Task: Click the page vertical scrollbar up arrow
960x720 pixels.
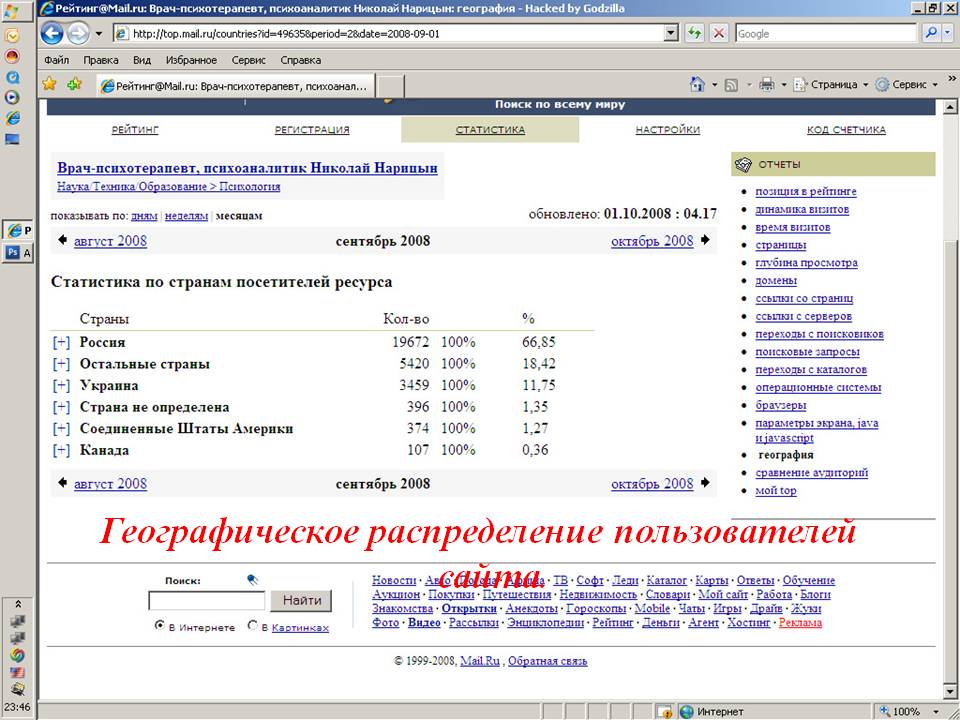Action: tap(950, 108)
